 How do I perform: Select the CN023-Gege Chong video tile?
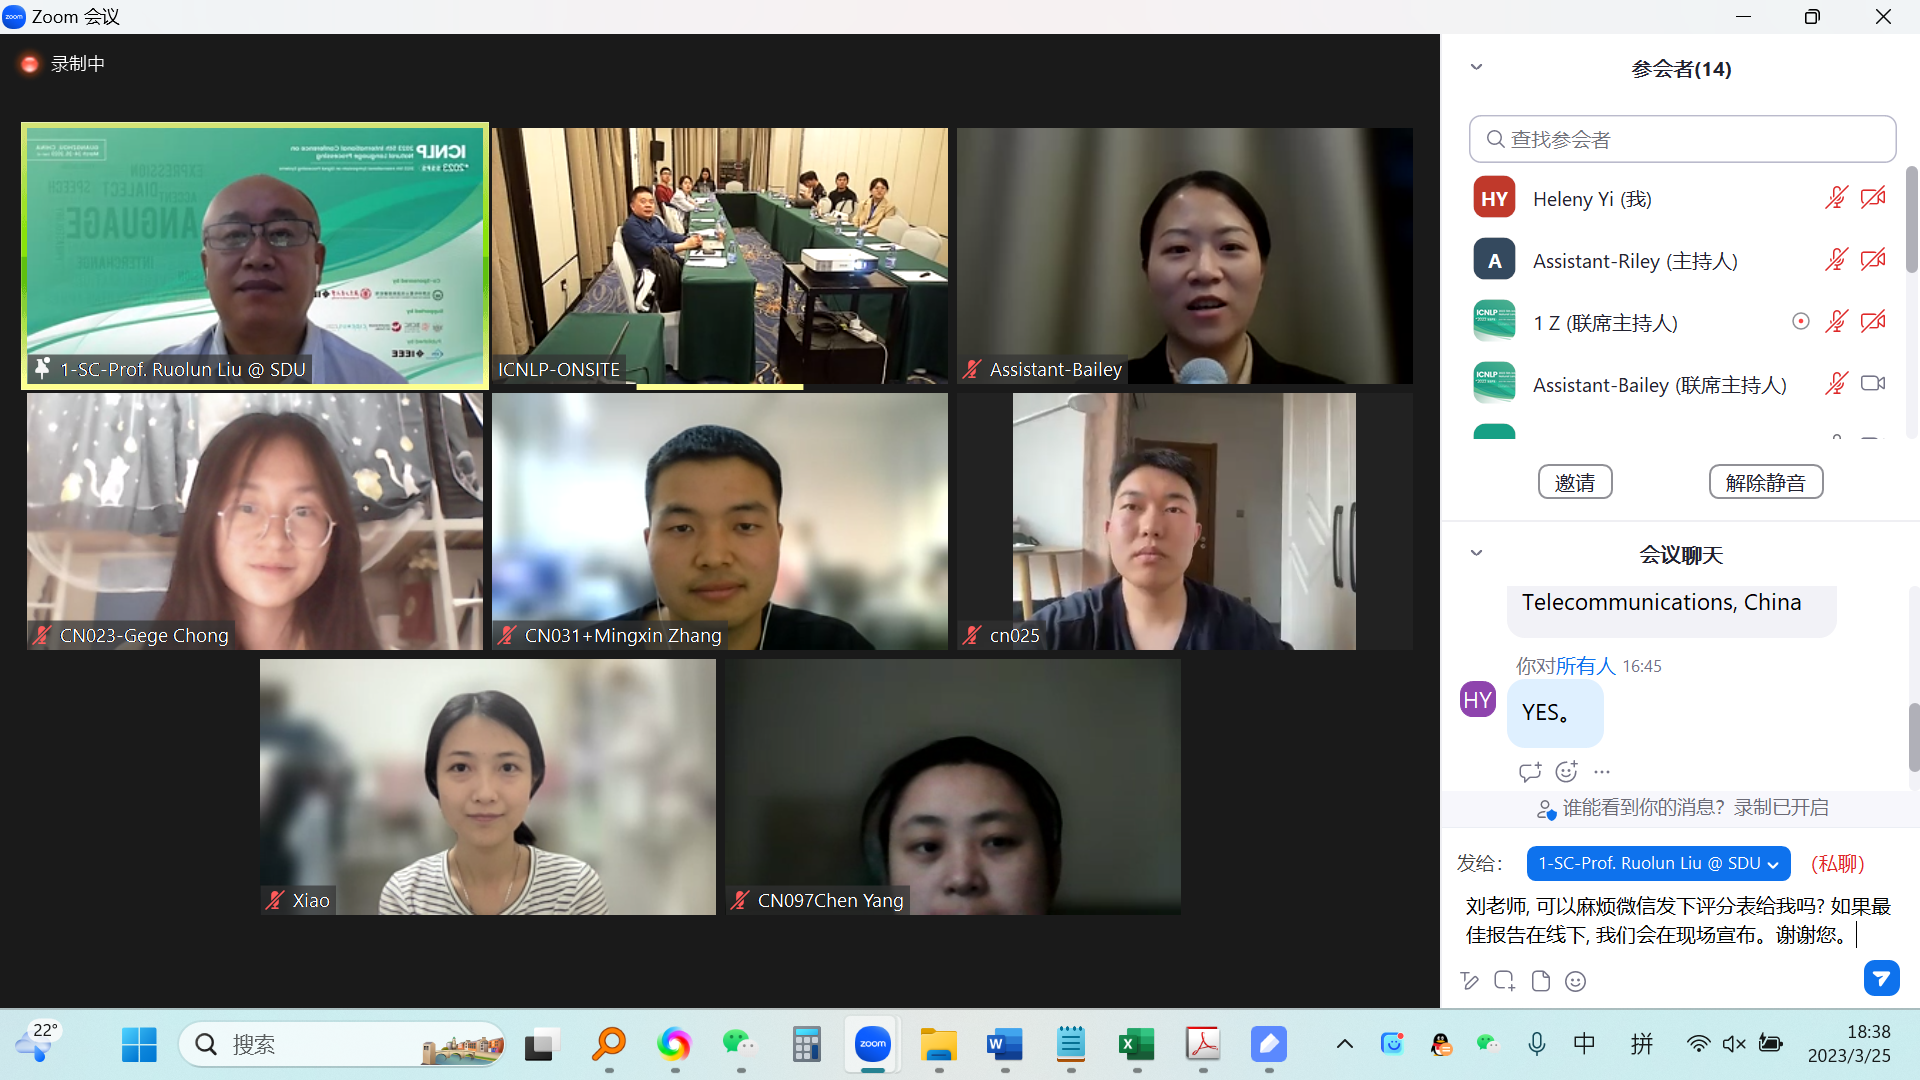pos(255,521)
